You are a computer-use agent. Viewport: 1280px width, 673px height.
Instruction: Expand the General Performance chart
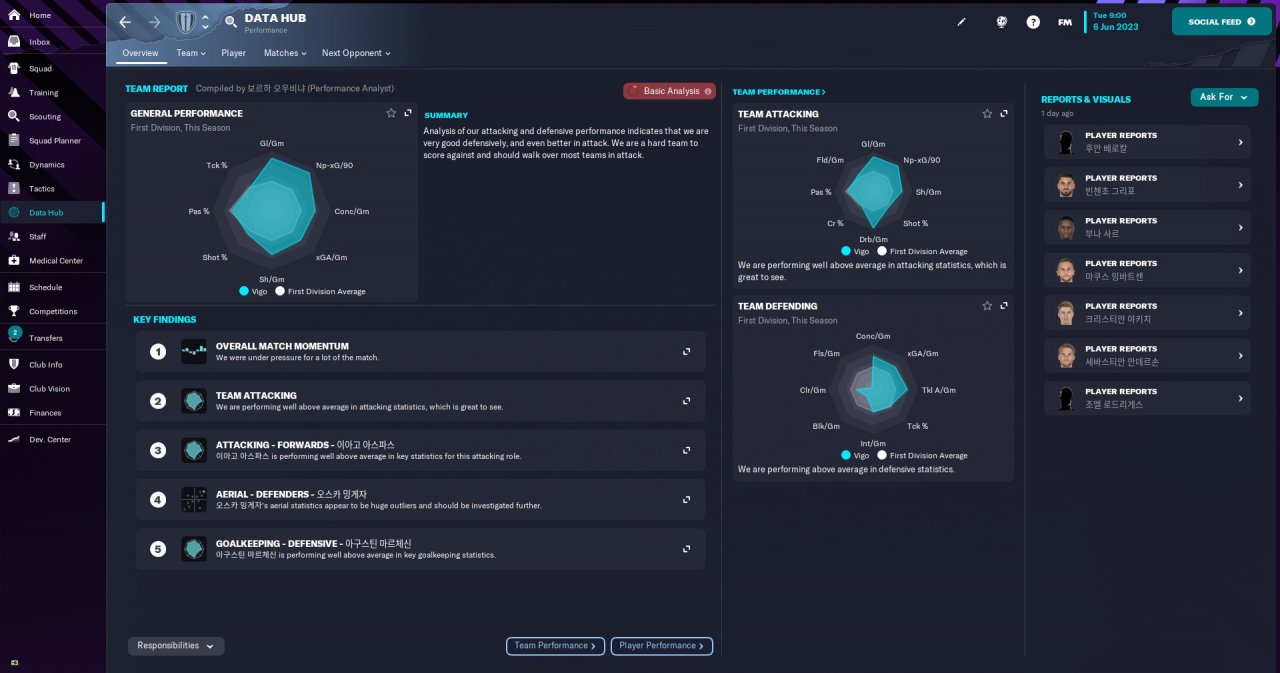[408, 113]
